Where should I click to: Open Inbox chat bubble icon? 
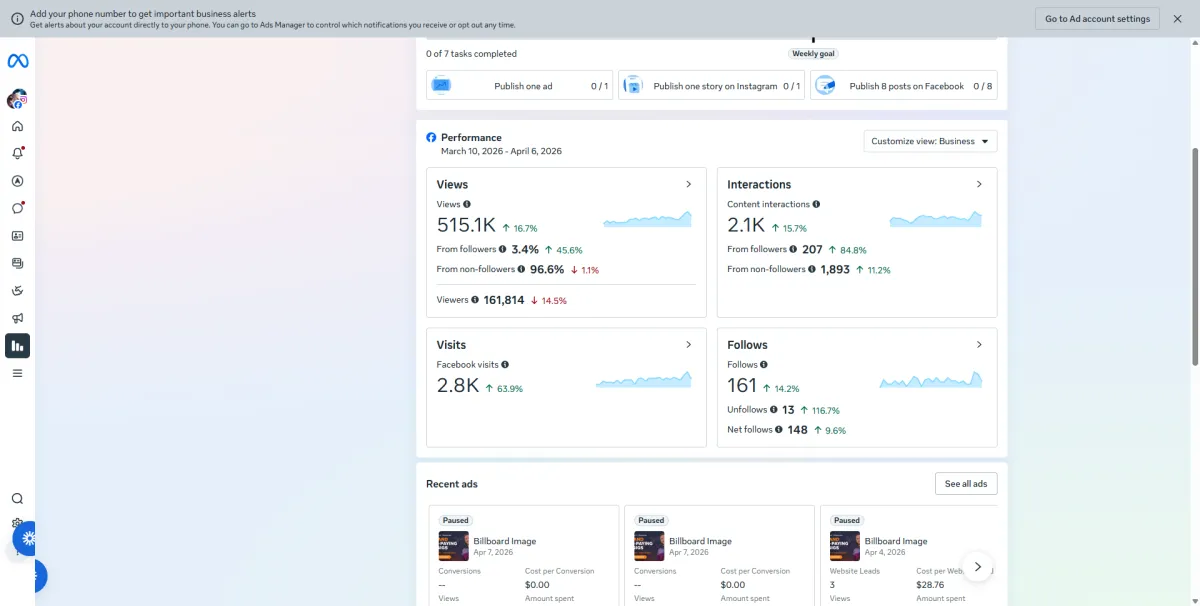pos(17,209)
